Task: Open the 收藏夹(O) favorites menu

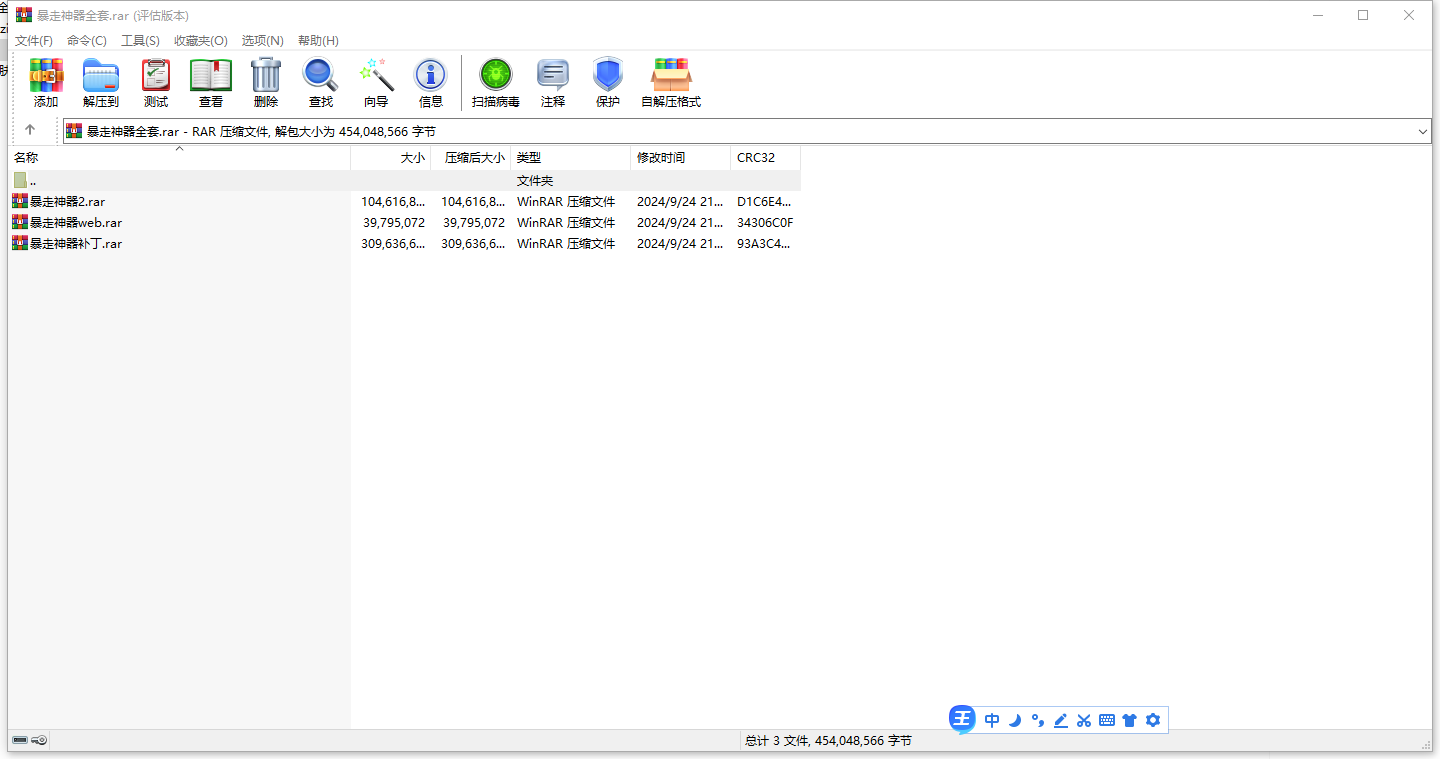Action: click(200, 41)
